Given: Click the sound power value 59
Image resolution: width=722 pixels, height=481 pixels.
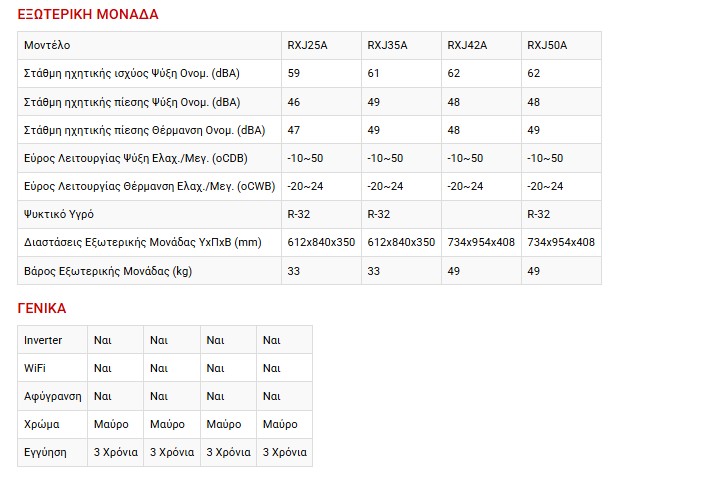Looking at the screenshot, I should click(294, 74).
